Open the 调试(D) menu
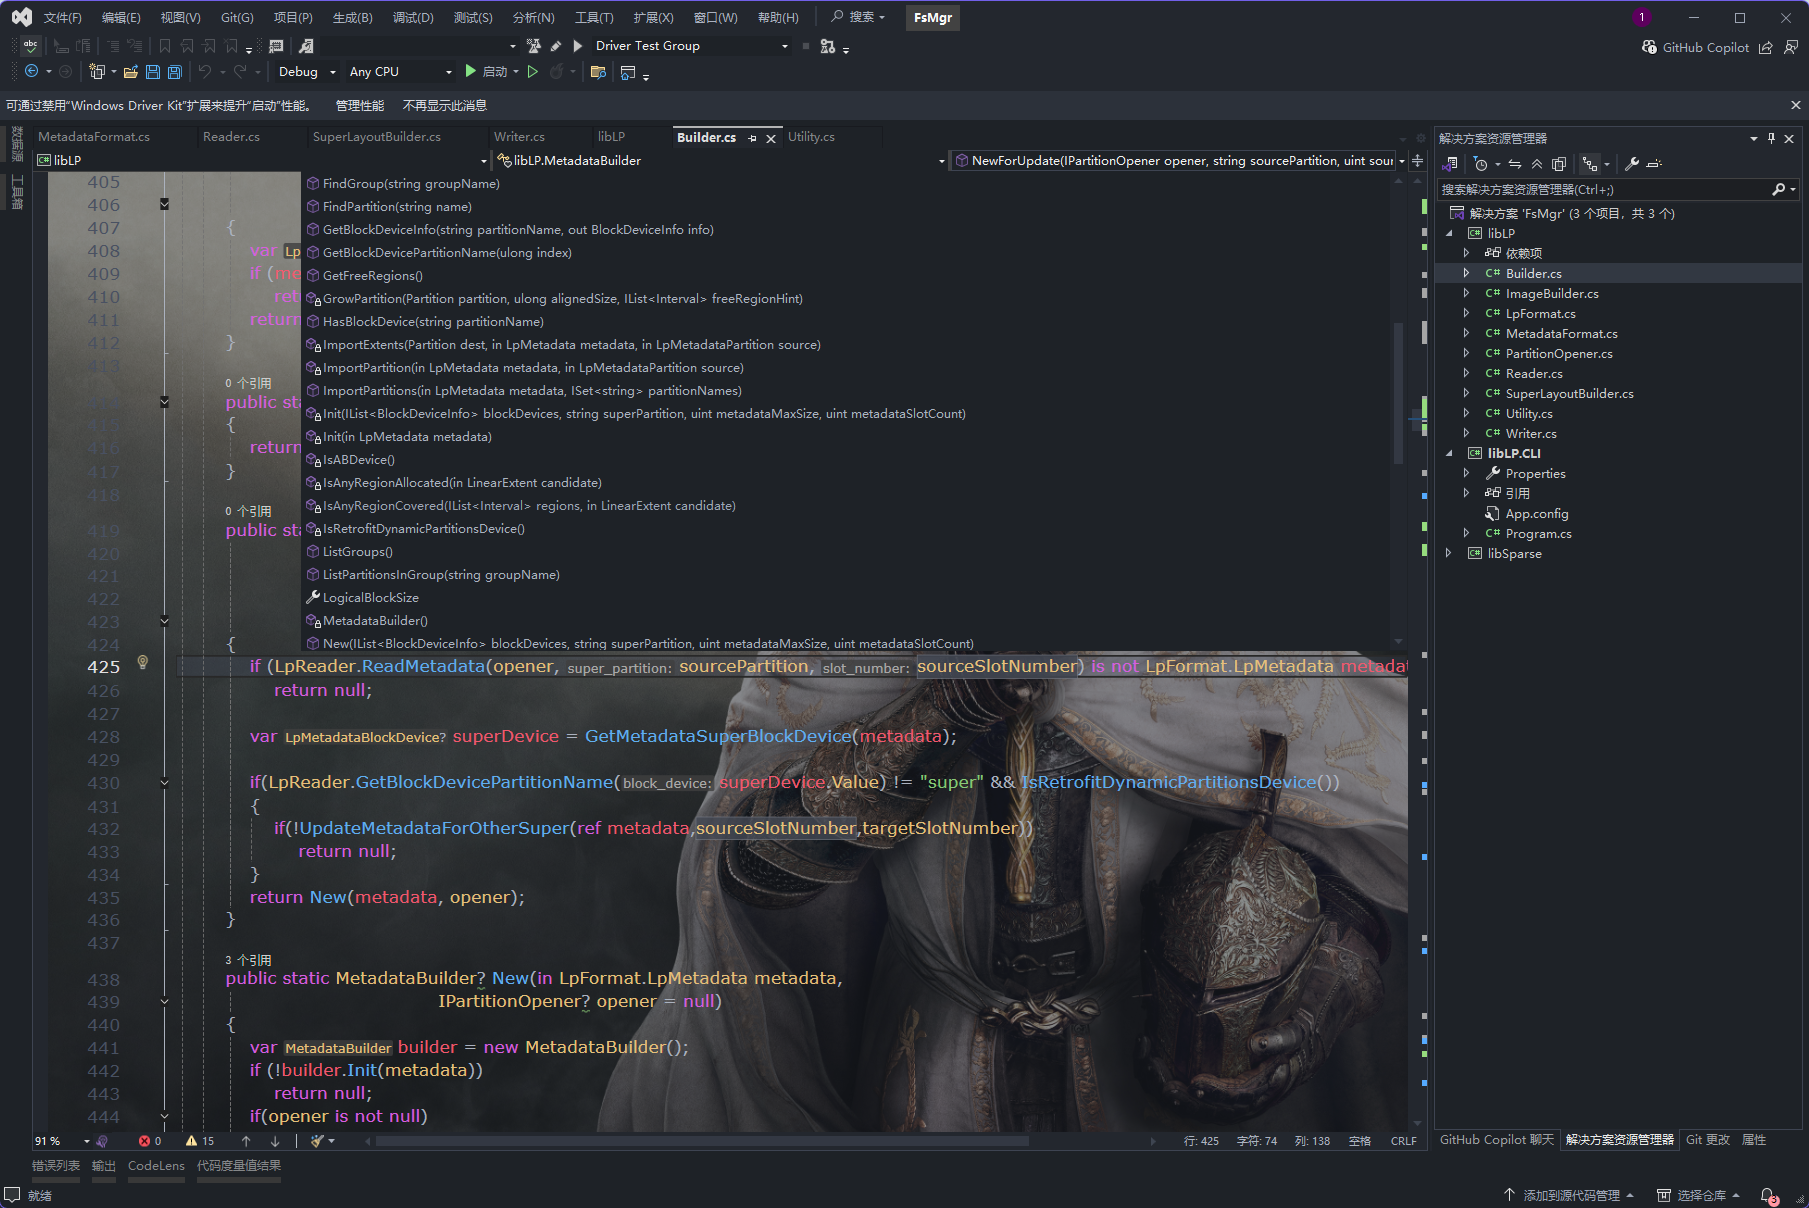The width and height of the screenshot is (1809, 1208). pos(413,17)
